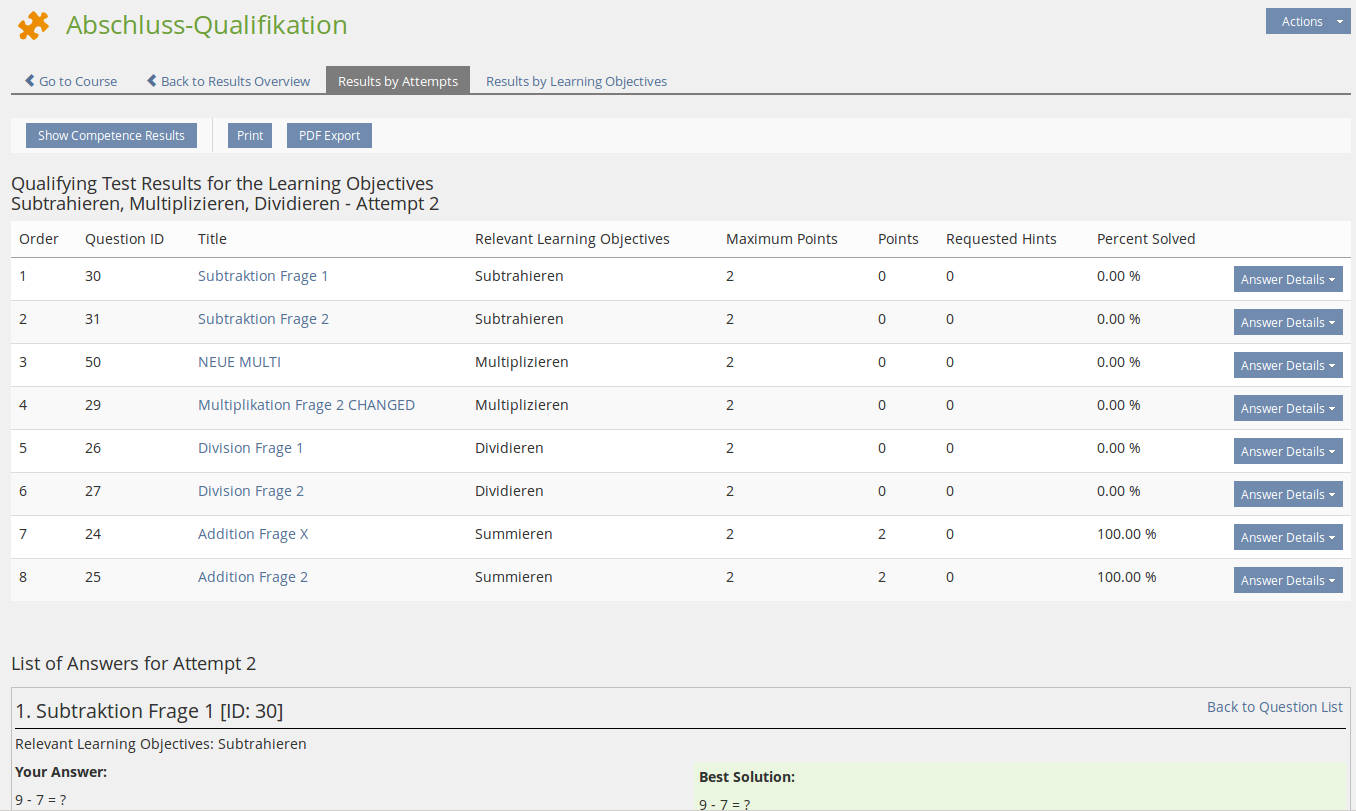1356x811 pixels.
Task: Expand Answer Details for Subtraktion Frage 1
Action: (x=1287, y=280)
